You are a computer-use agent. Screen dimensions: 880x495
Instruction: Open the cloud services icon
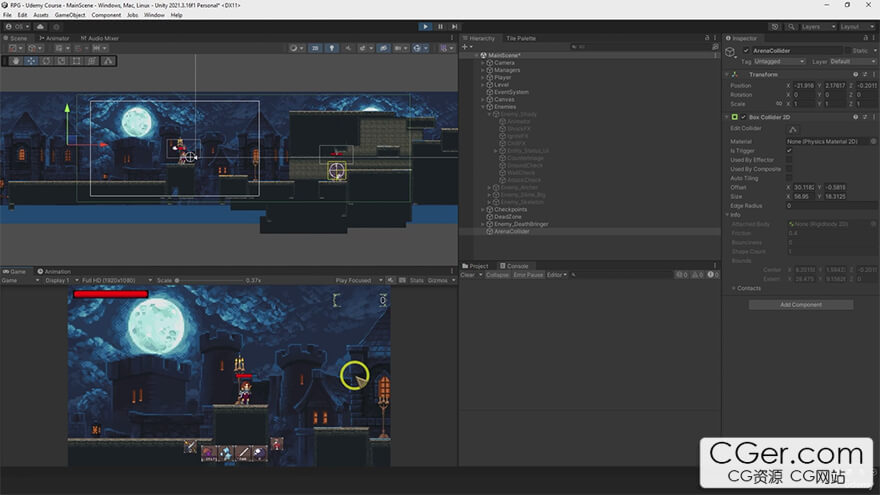[x=40, y=26]
